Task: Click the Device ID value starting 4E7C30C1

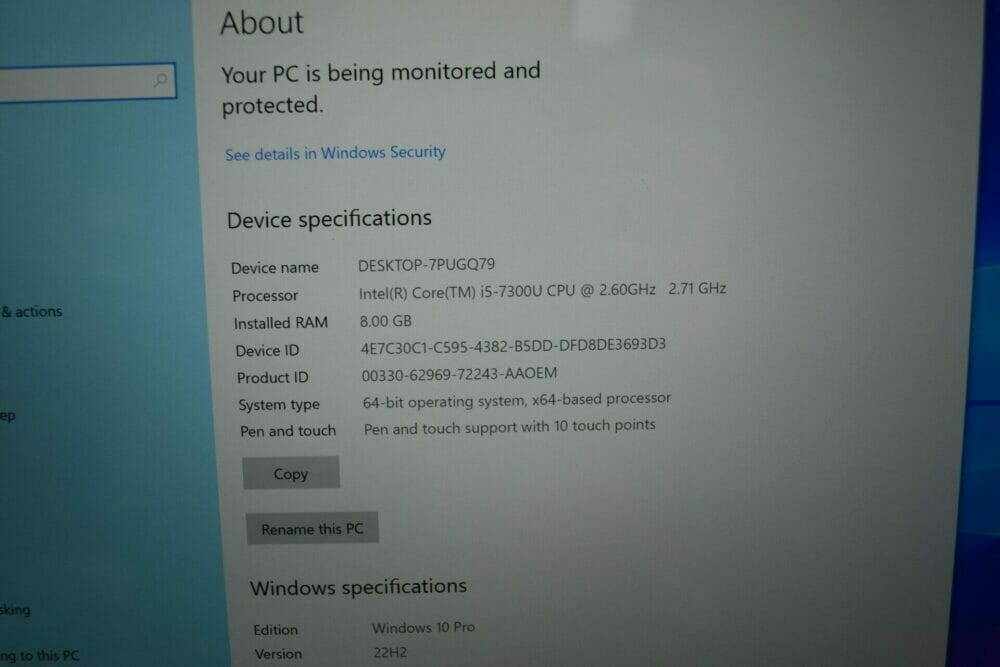Action: (x=513, y=346)
